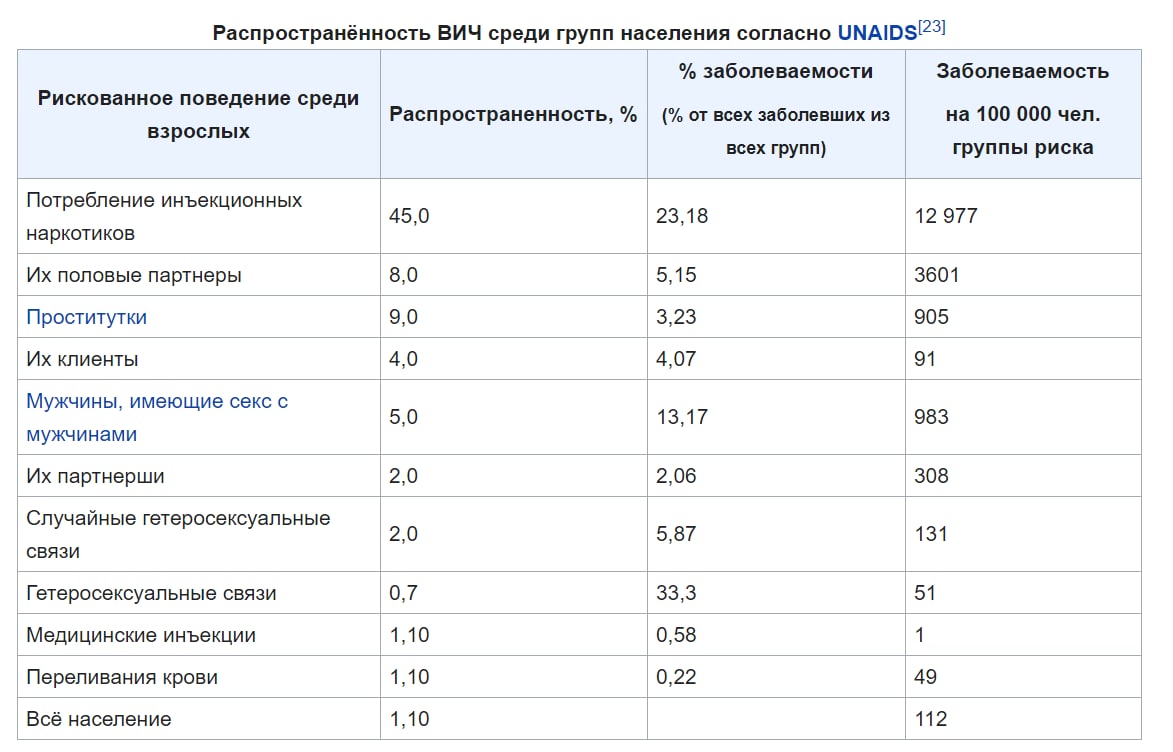This screenshot has width=1173, height=752.
Task: Select the 0,58 cell
Action: coord(777,635)
